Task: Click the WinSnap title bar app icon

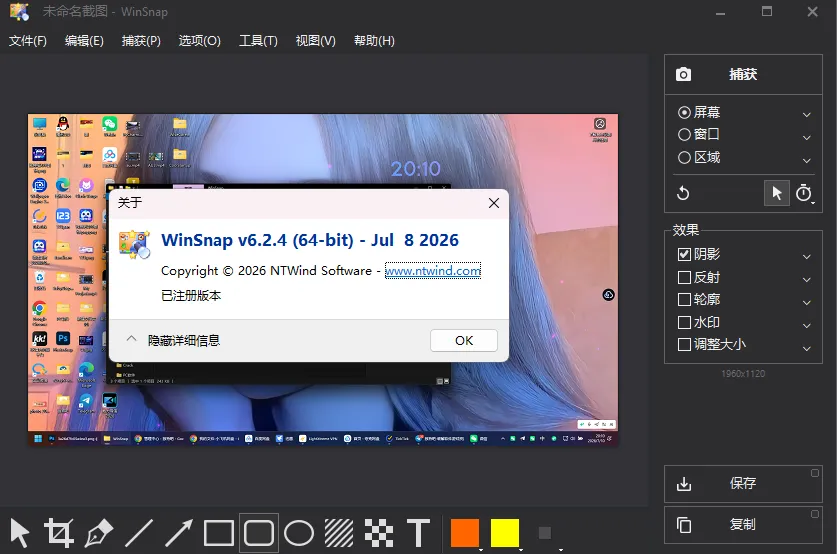Action: (19, 11)
